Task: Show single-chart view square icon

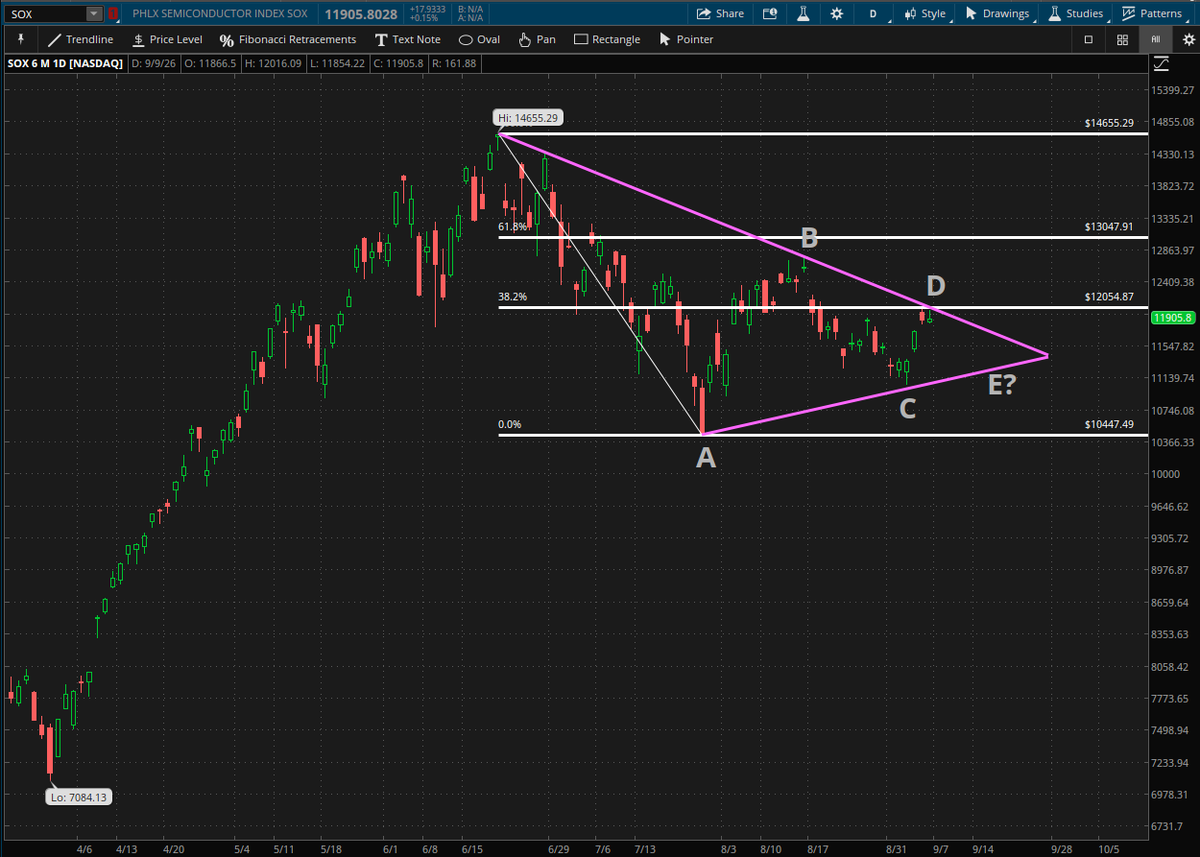Action: pos(1088,40)
